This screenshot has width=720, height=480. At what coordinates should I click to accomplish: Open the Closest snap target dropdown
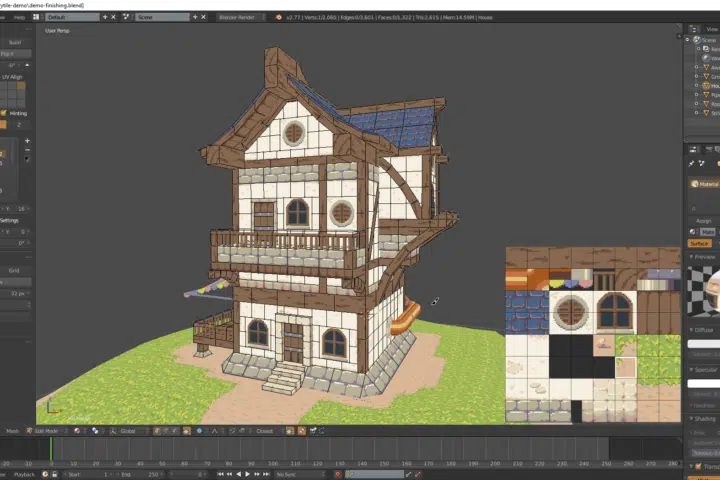(269, 431)
